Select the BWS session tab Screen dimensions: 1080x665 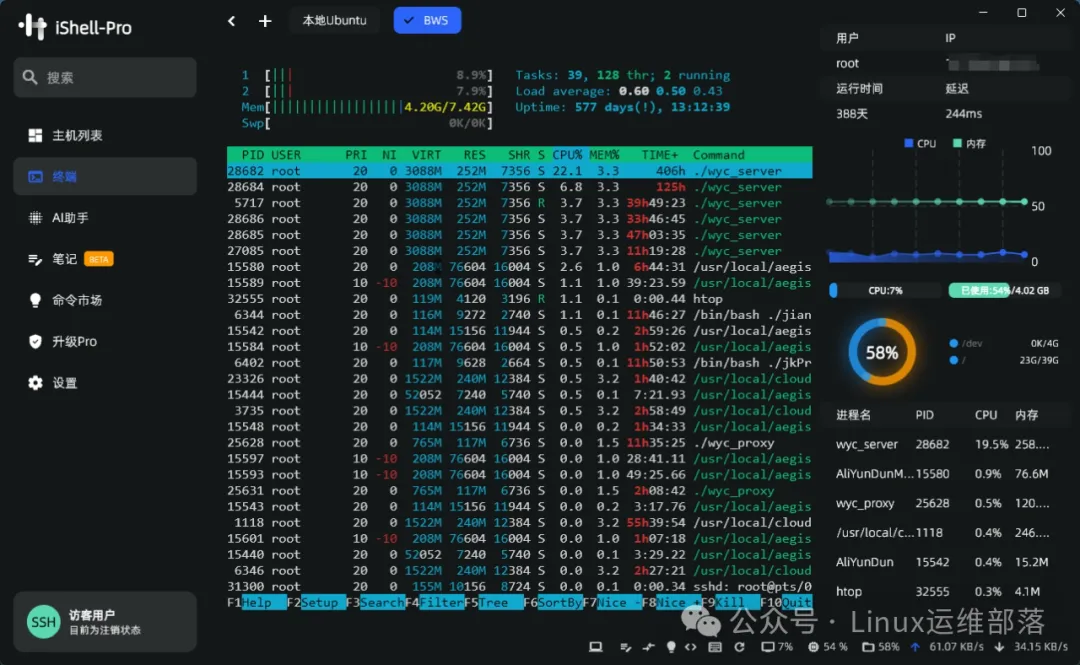(x=427, y=21)
